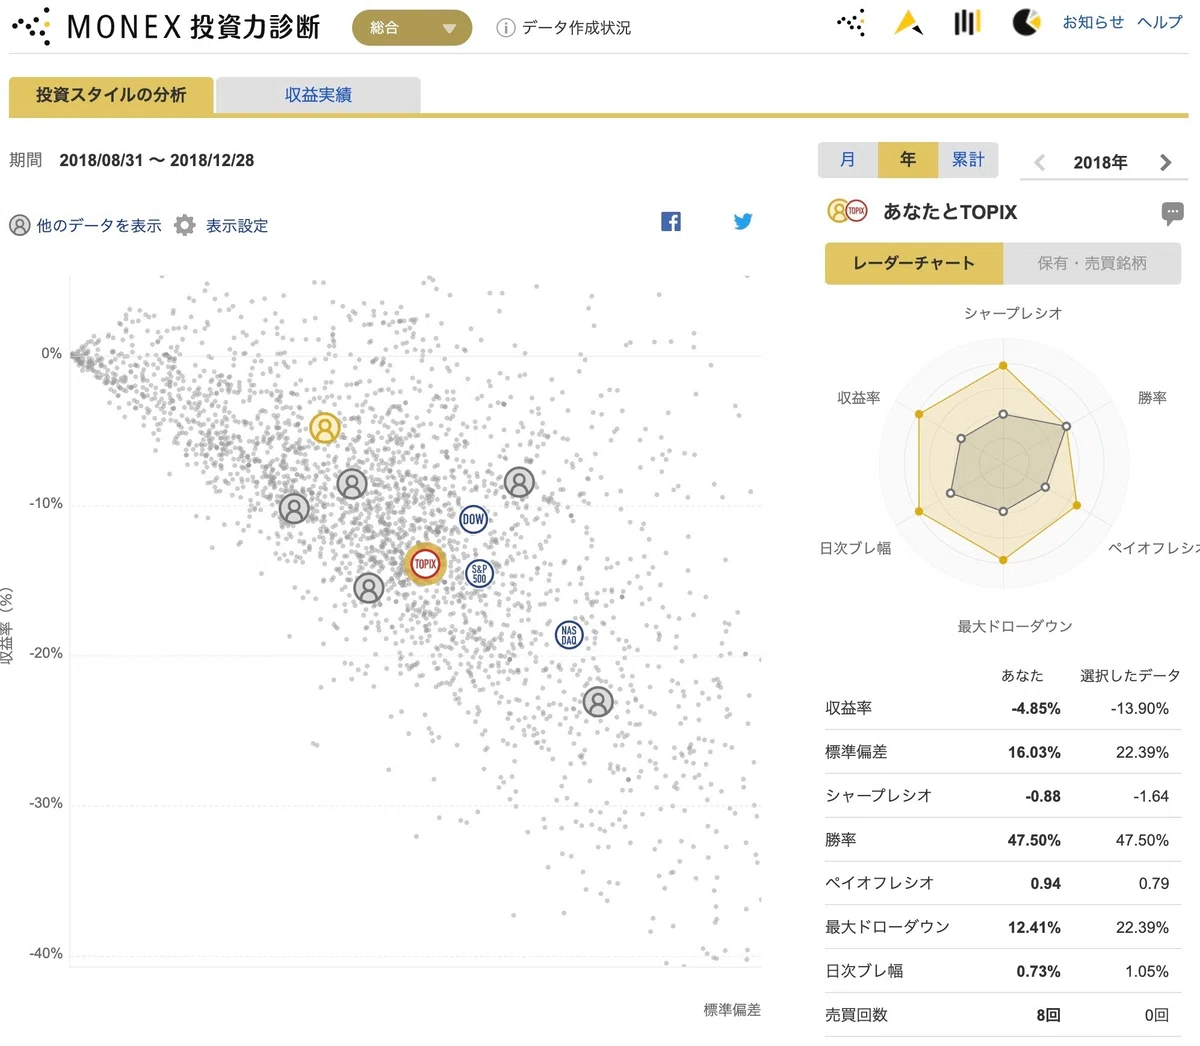Click the -13.90% selected data value
Screen dimensions: 1200x1046
(1140, 708)
